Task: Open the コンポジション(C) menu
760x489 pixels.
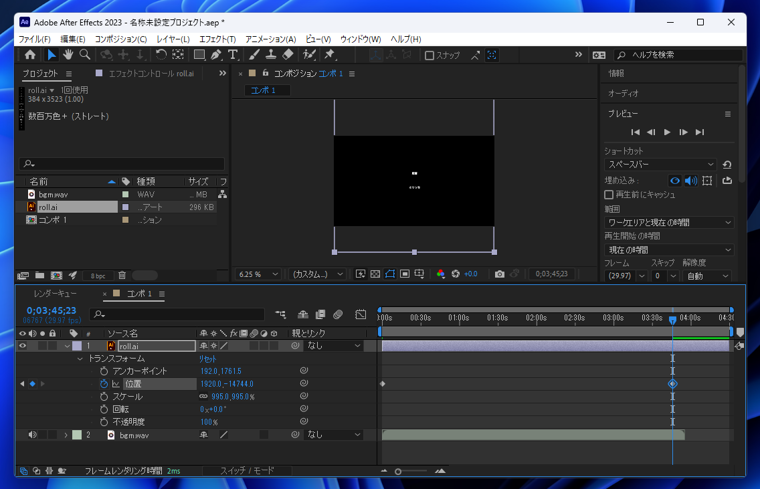Action: pos(121,39)
